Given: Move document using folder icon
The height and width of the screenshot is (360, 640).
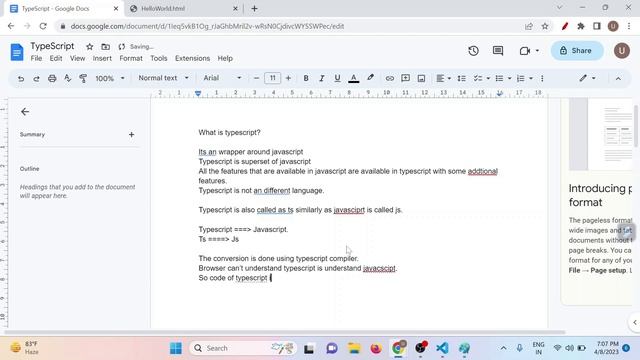Looking at the screenshot, I should pyautogui.click(x=105, y=47).
